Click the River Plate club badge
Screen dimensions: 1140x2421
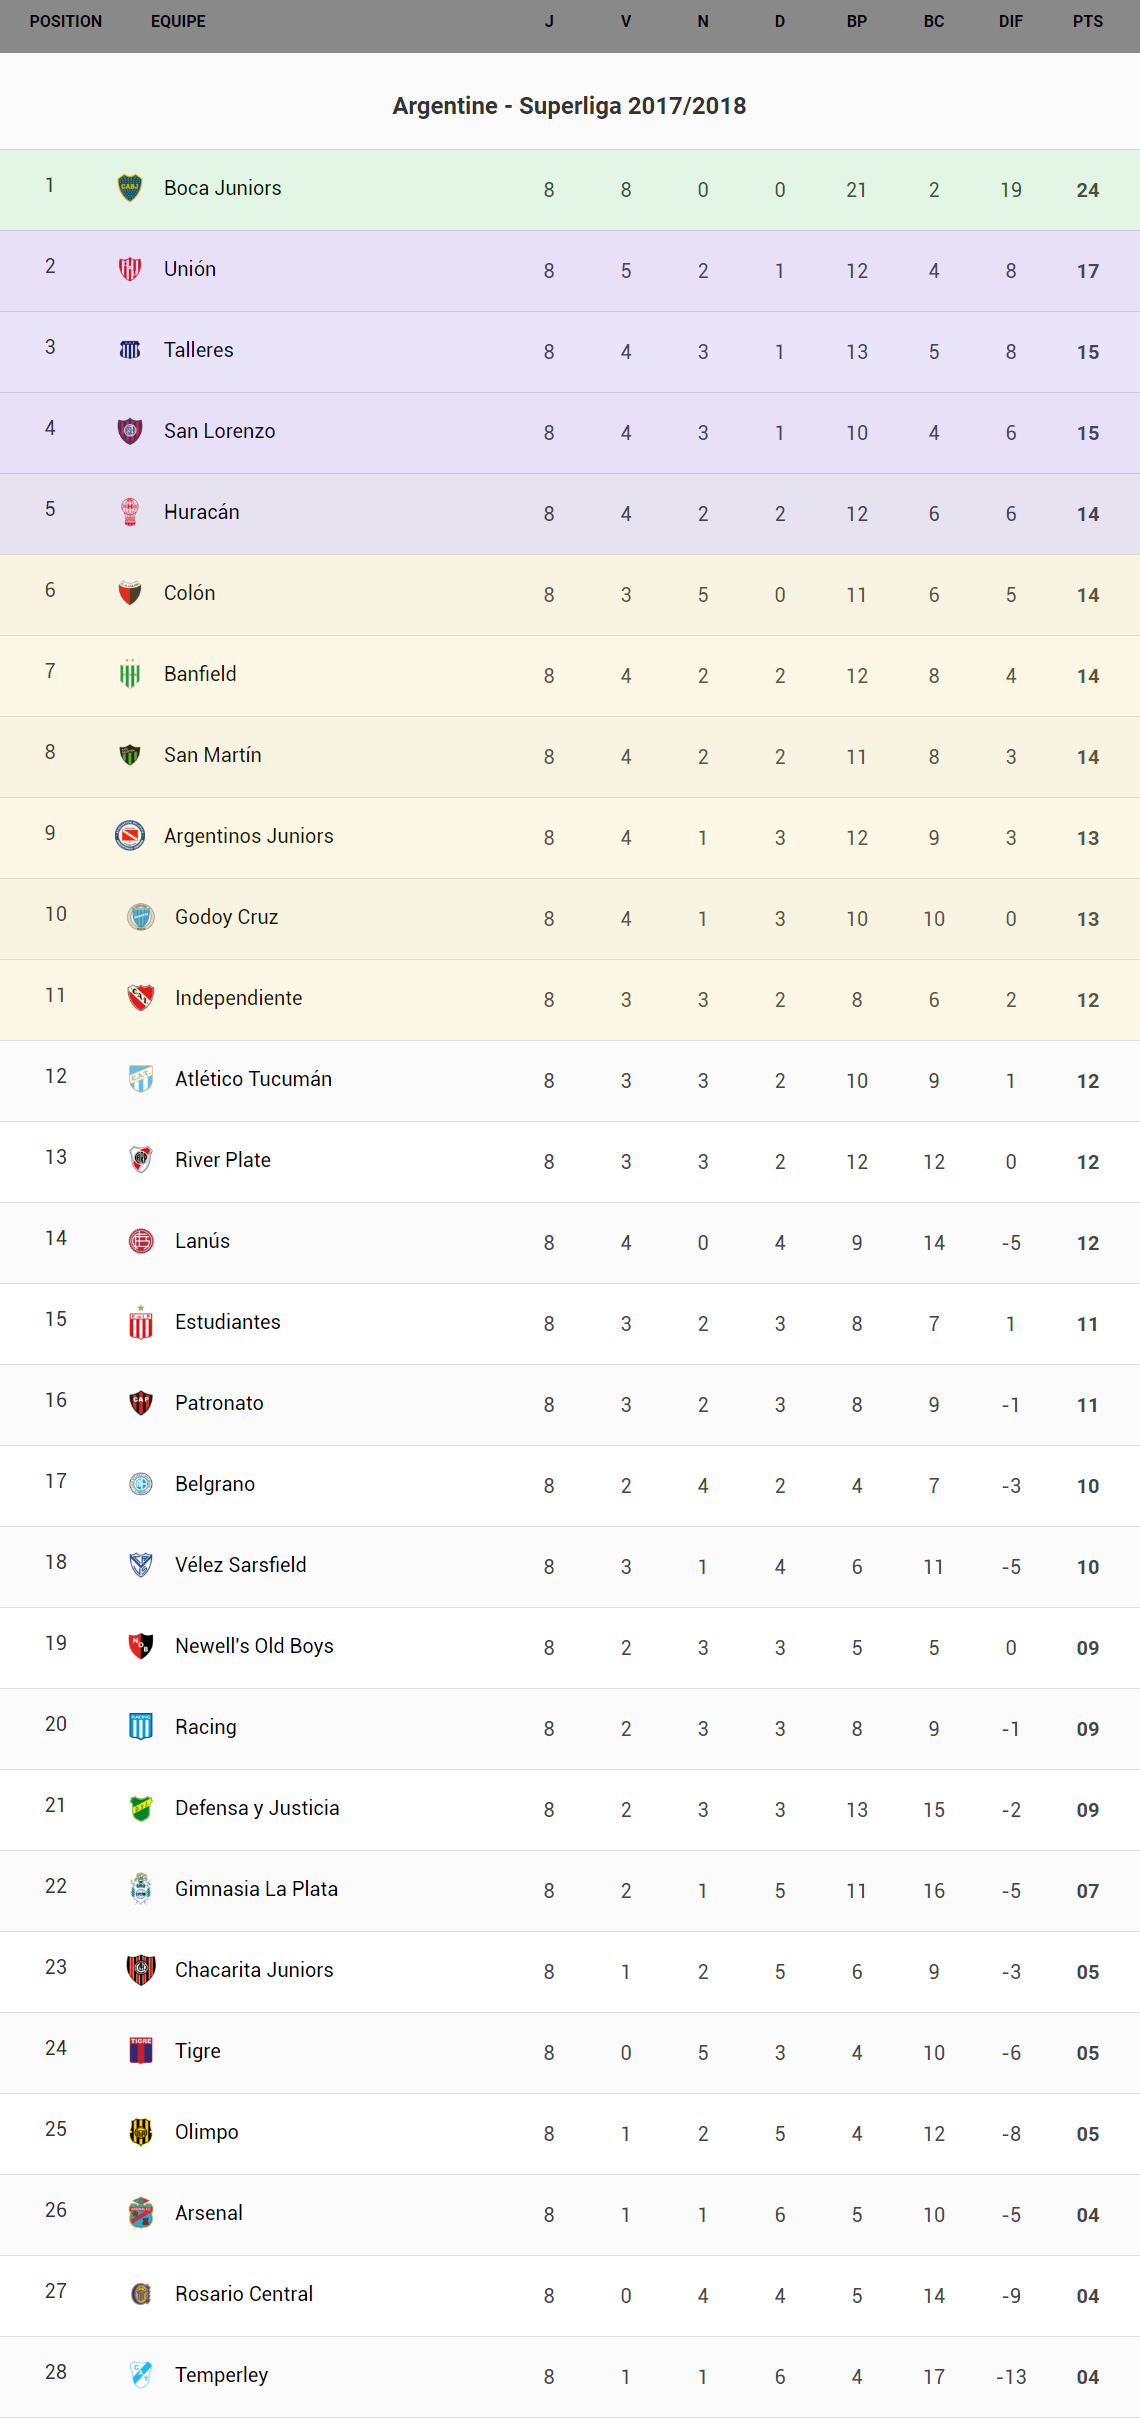[x=141, y=1159]
